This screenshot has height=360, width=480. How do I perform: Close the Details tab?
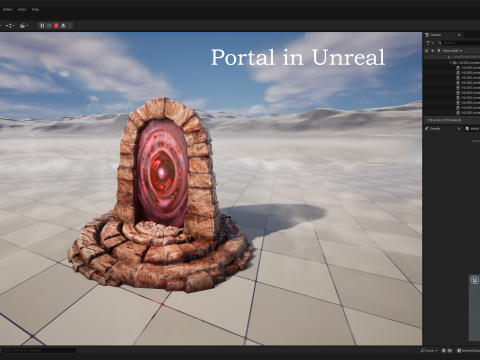pos(459,128)
